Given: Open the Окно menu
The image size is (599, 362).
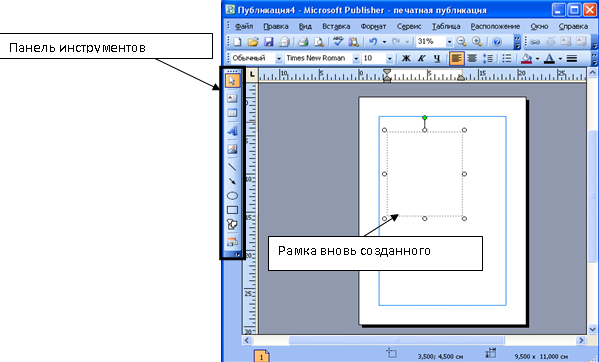Looking at the screenshot, I should point(539,26).
